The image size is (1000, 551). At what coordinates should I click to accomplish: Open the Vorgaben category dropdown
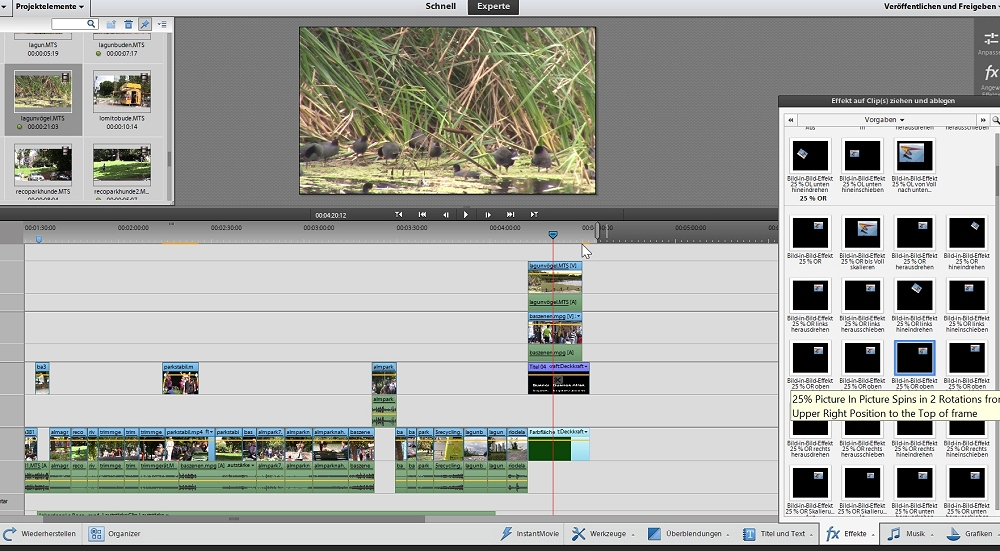(x=884, y=119)
